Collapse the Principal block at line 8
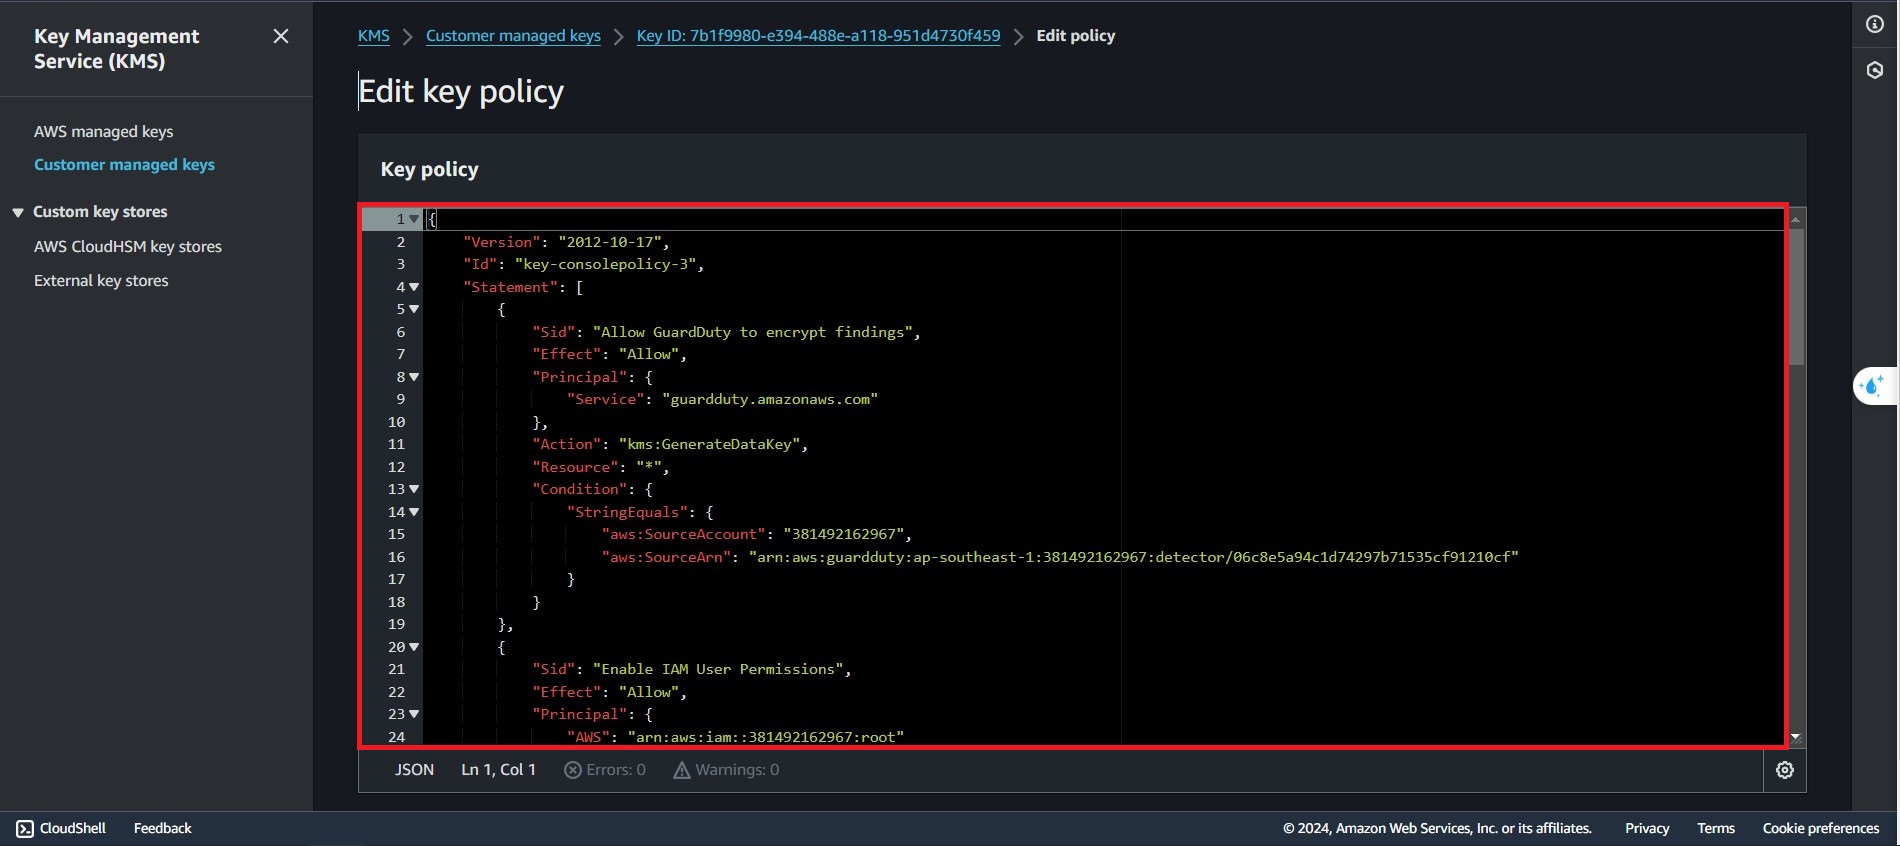Image resolution: width=1900 pixels, height=846 pixels. tap(414, 377)
